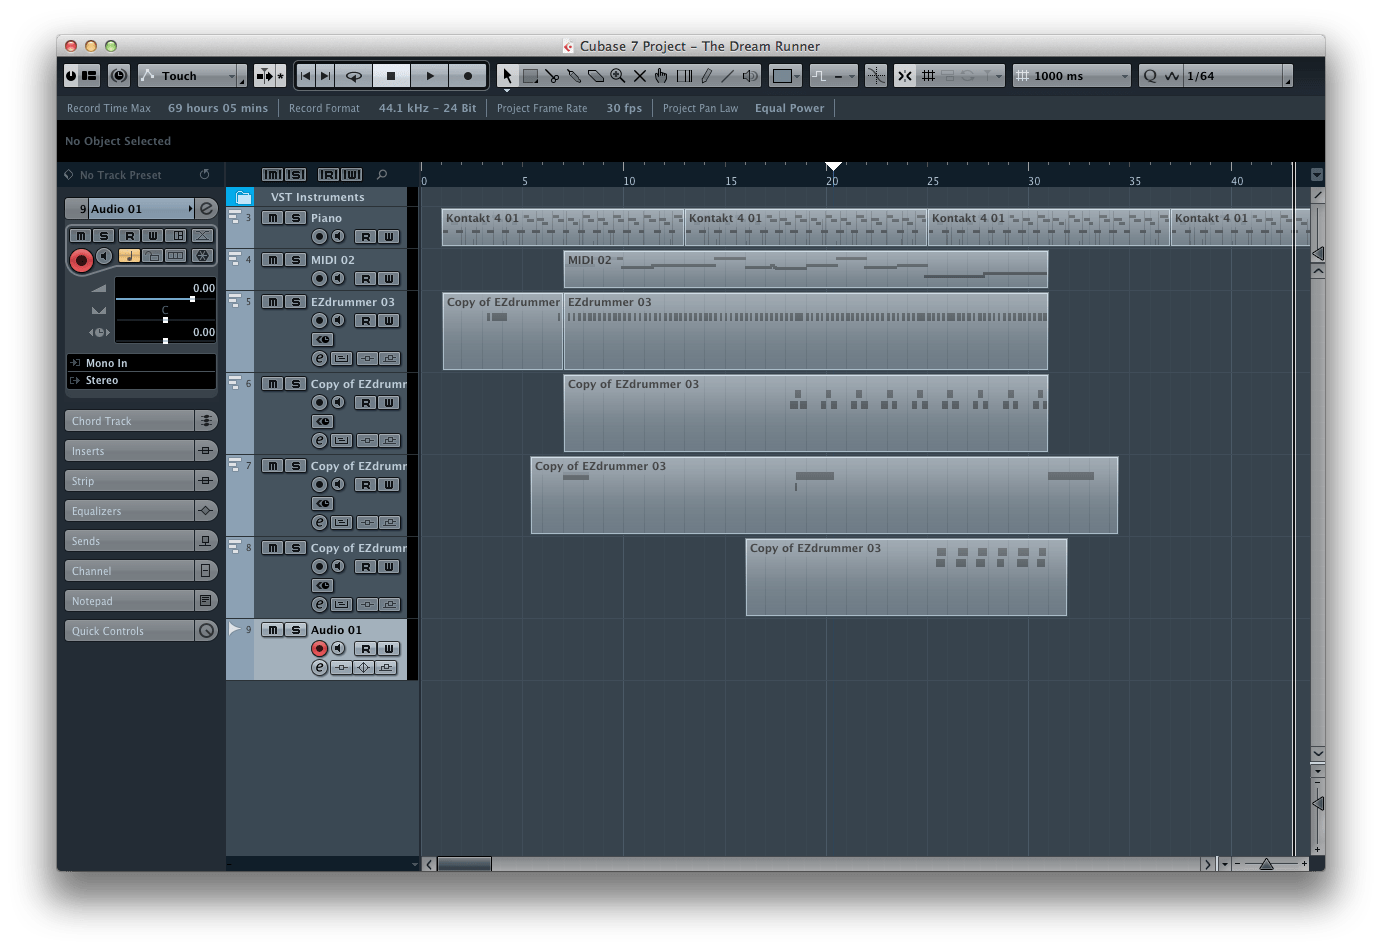Toggle Read automation on MIDI 02 track
Viewport: 1382px width, 950px height.
[365, 279]
